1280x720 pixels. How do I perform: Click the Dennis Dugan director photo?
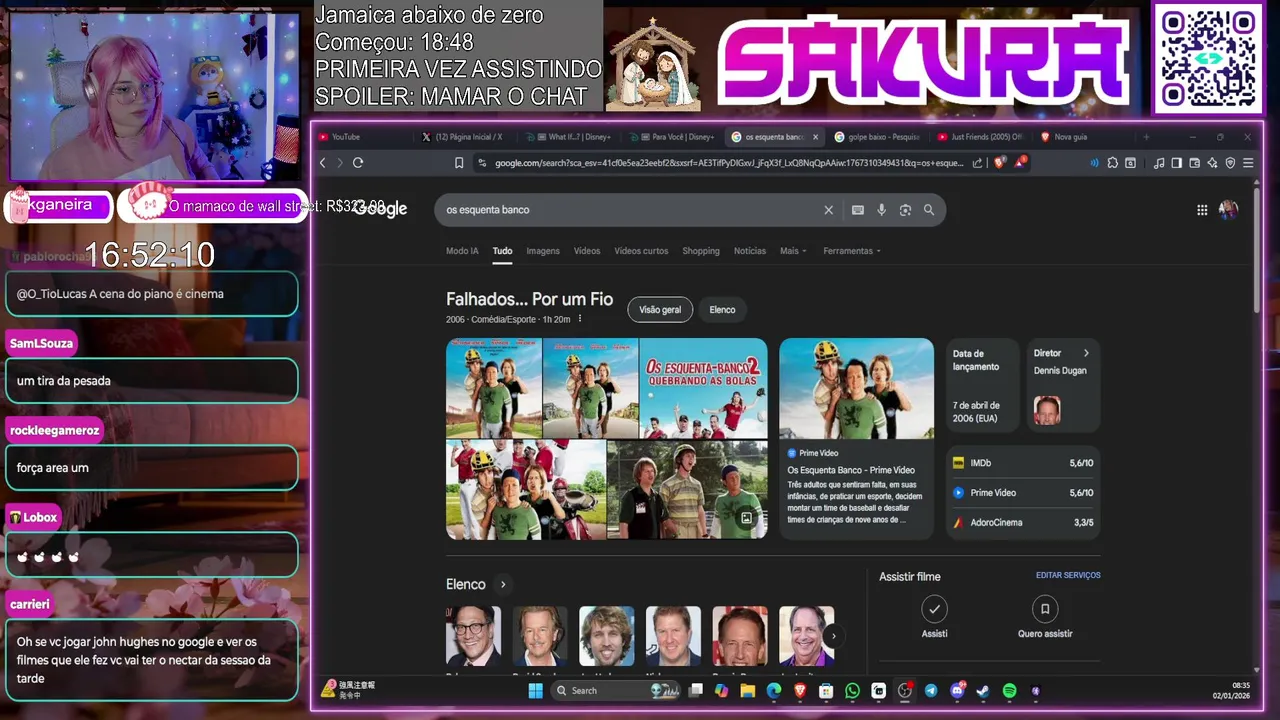(x=1047, y=410)
